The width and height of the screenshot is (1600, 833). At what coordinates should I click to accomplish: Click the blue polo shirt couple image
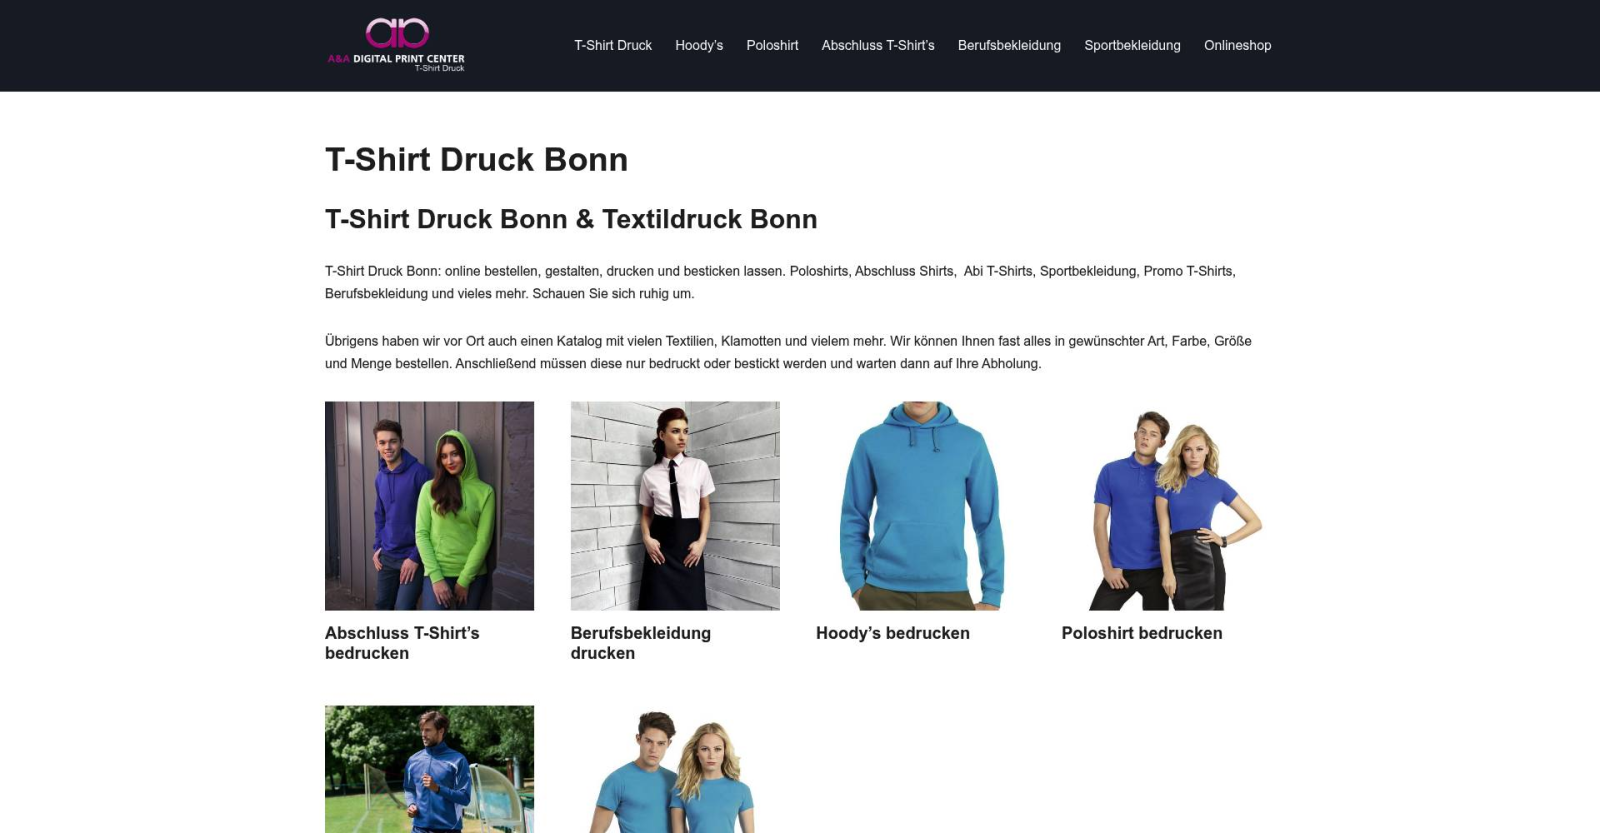[x=1165, y=505]
